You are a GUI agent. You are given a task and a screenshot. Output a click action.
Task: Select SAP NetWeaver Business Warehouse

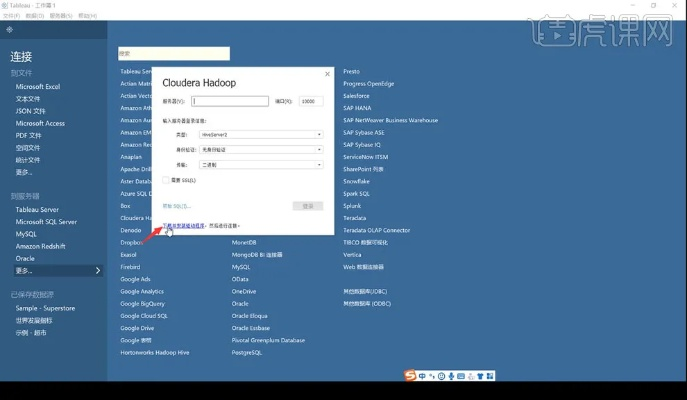[x=390, y=120]
